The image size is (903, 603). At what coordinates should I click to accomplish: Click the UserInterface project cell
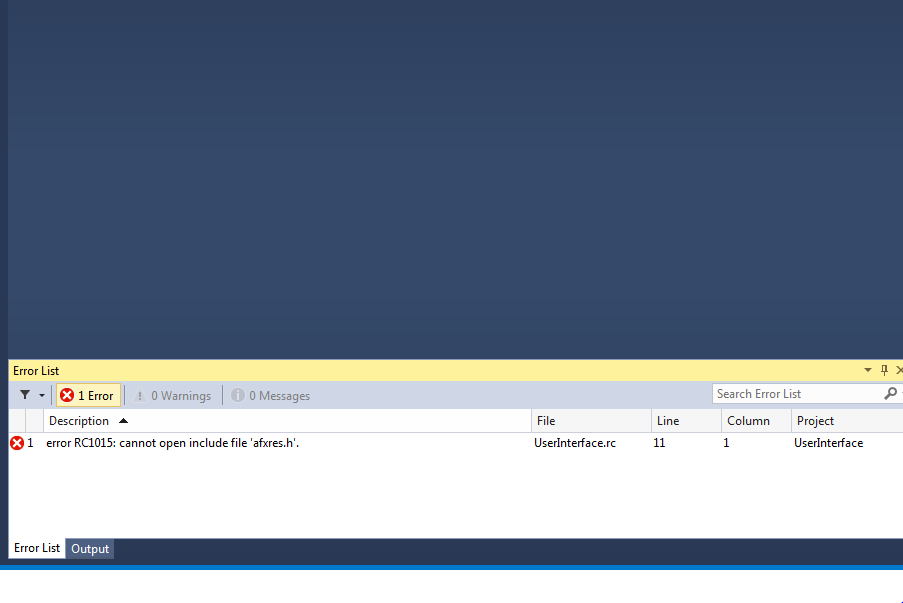click(x=828, y=443)
